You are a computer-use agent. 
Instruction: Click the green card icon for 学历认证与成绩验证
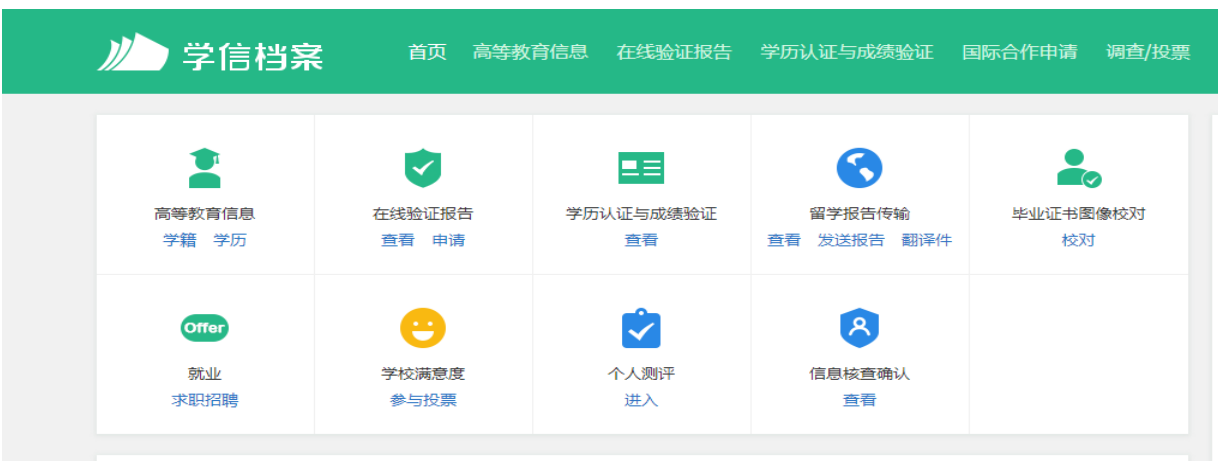[641, 168]
